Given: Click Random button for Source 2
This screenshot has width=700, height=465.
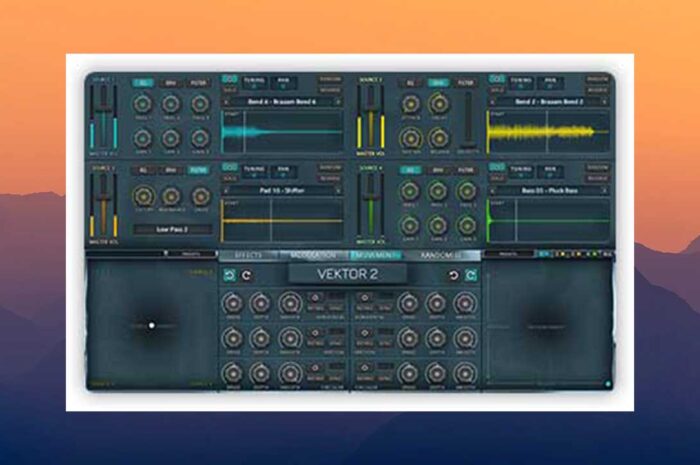Looking at the screenshot, I should point(597,79).
